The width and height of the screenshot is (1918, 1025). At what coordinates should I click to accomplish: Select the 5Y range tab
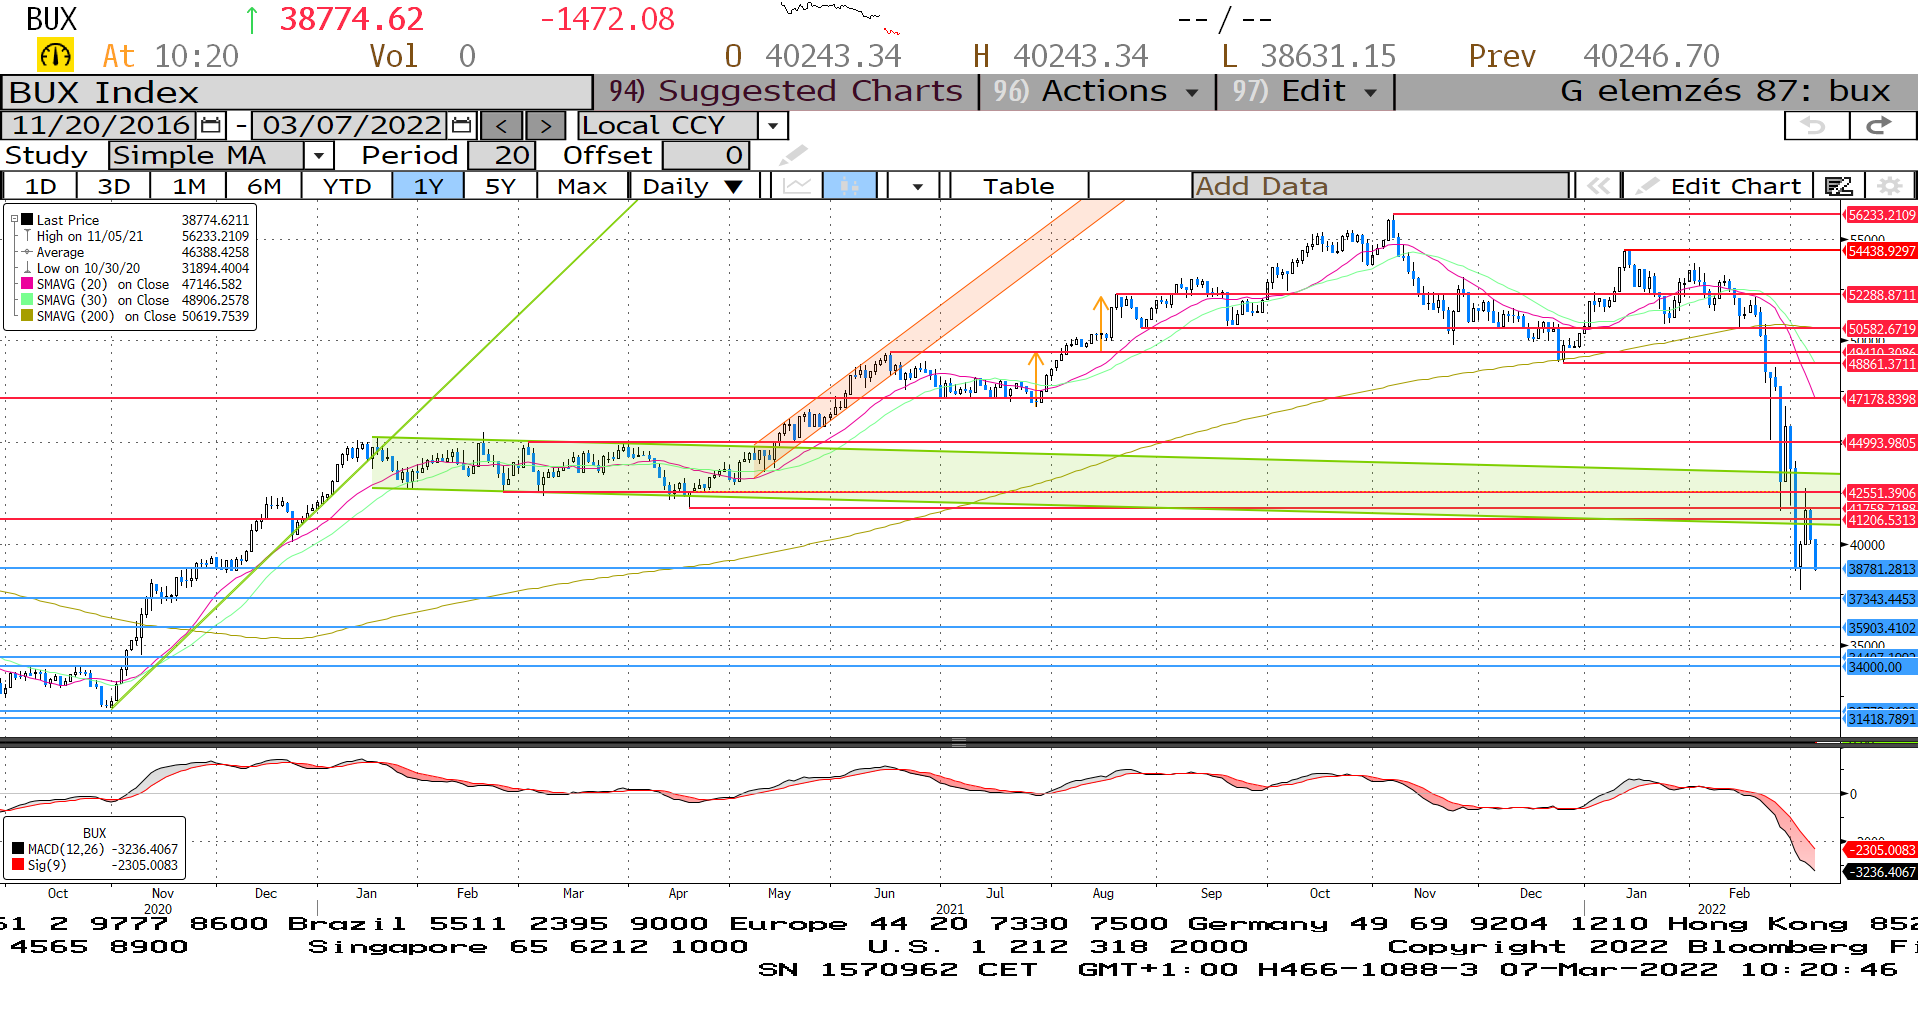click(500, 186)
